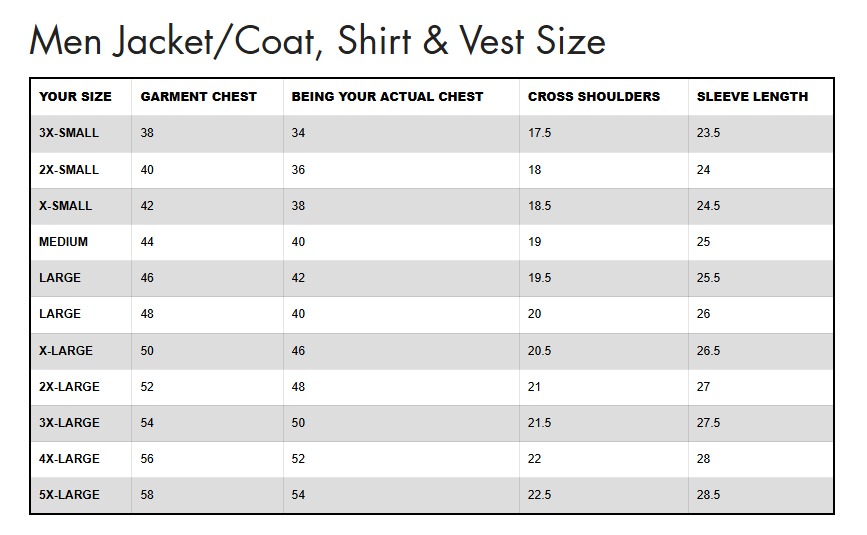Select the SLEEVE LENGTH column header
The width and height of the screenshot is (867, 535).
click(x=752, y=97)
